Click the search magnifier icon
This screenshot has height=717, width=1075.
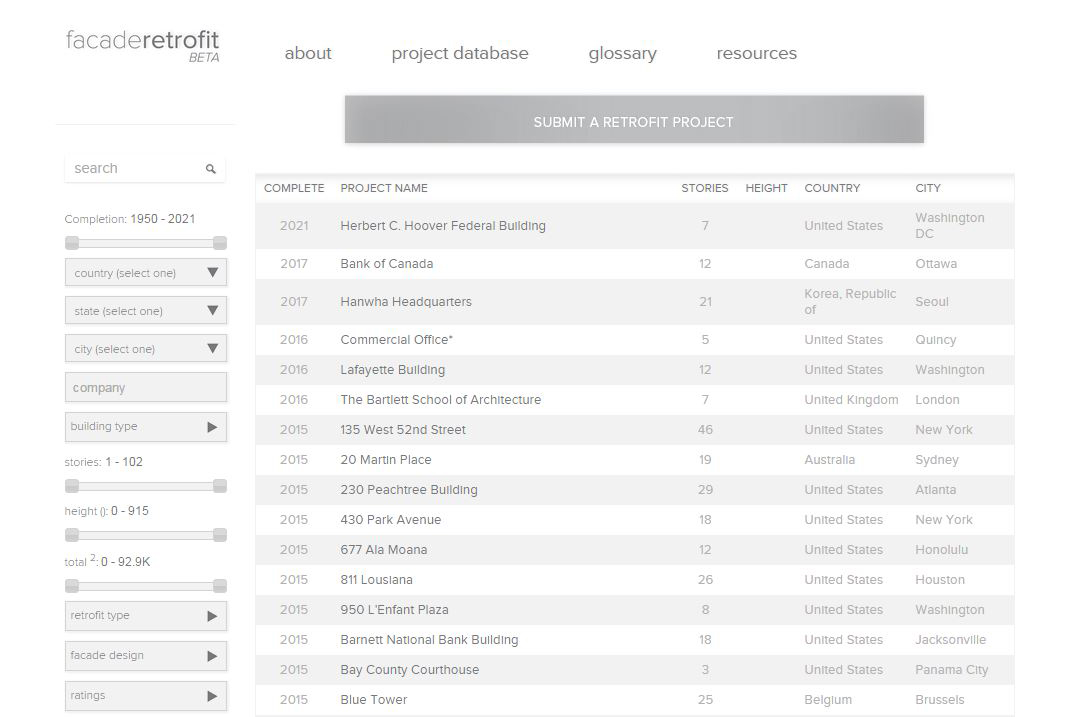210,168
